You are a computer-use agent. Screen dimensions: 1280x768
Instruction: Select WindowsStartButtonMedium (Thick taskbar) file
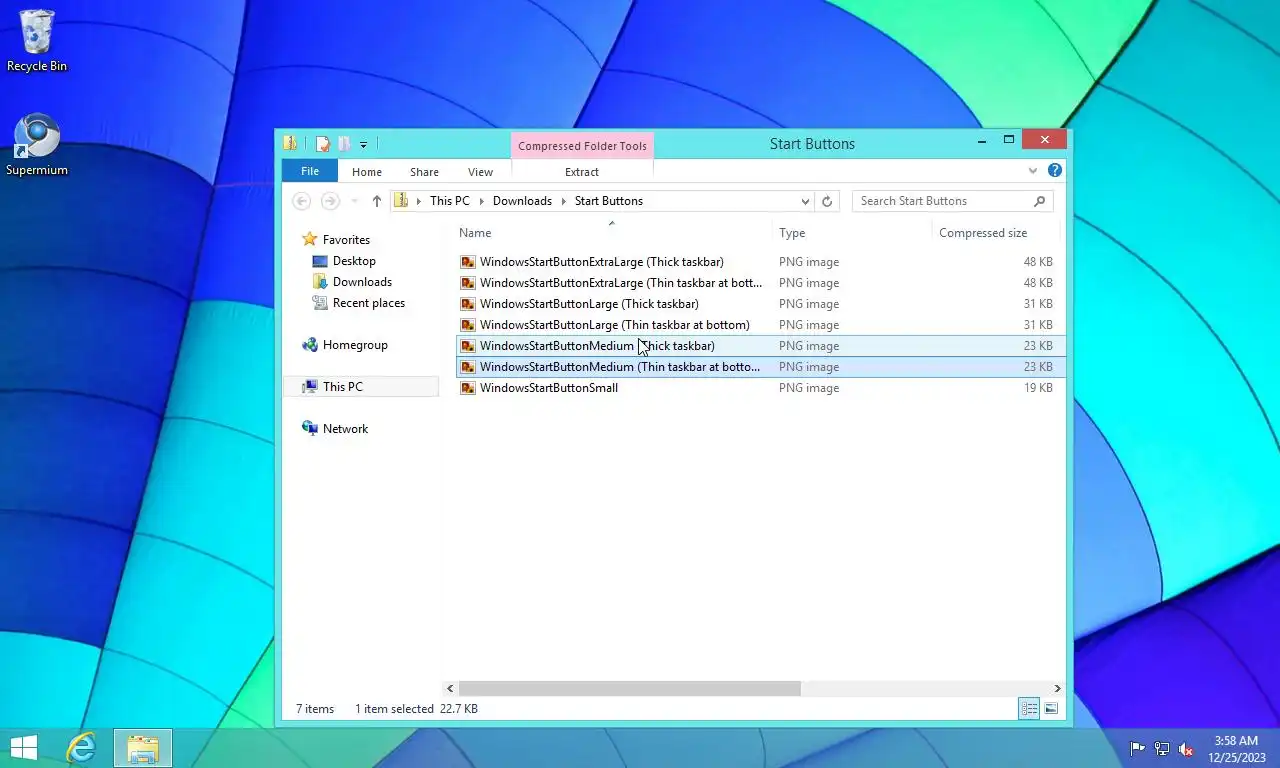click(761, 346)
